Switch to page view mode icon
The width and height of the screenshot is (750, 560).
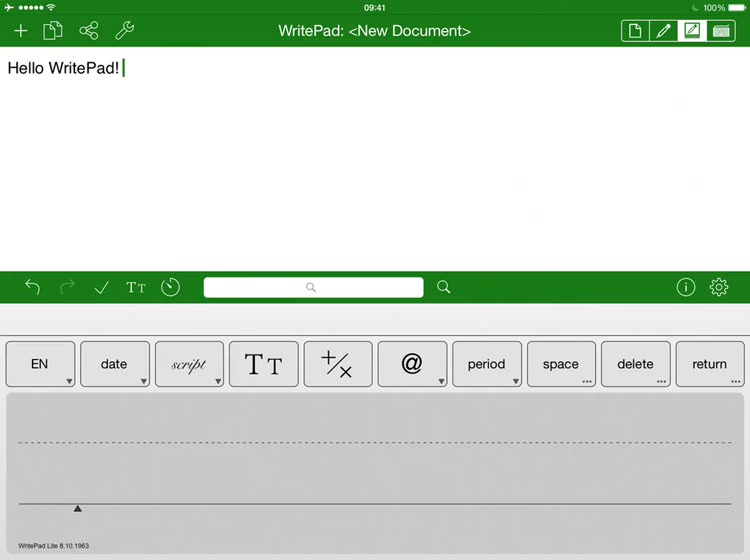[635, 31]
